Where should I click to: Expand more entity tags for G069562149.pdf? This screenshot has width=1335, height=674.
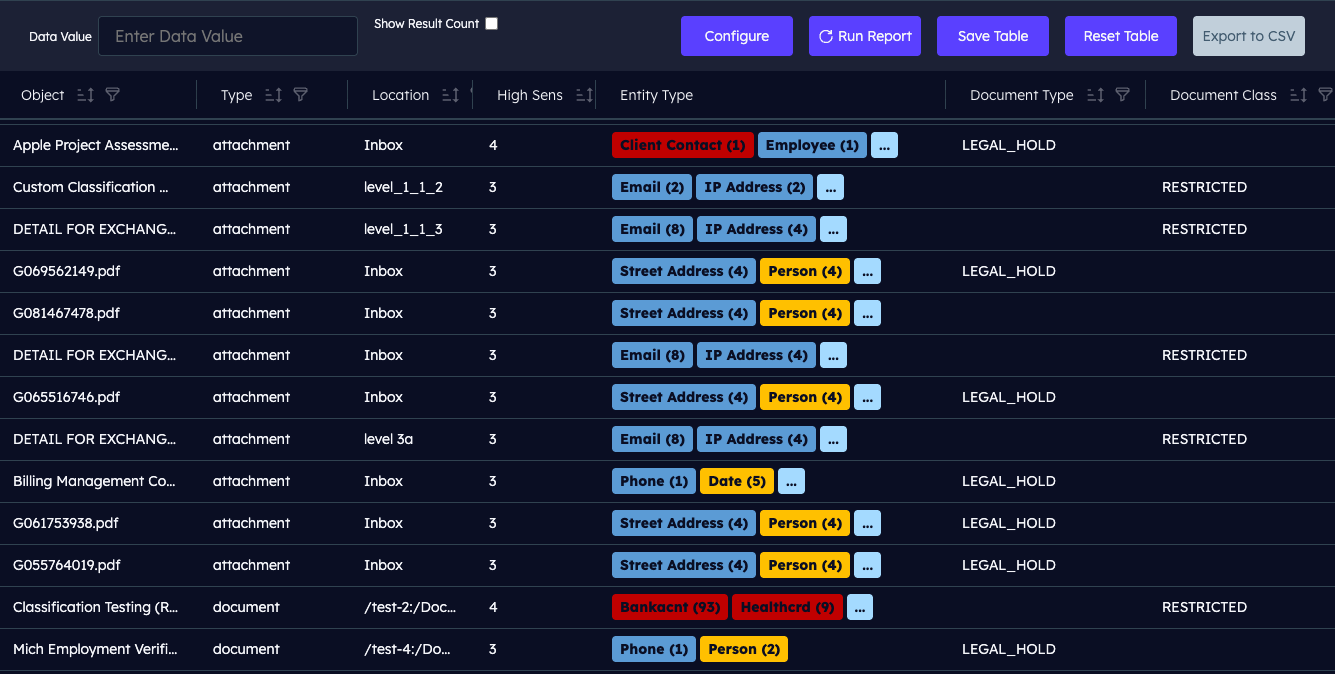(867, 271)
